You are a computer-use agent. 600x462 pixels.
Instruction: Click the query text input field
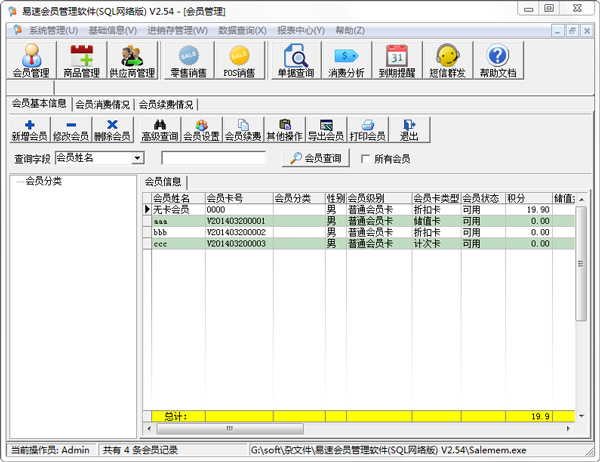[x=214, y=158]
